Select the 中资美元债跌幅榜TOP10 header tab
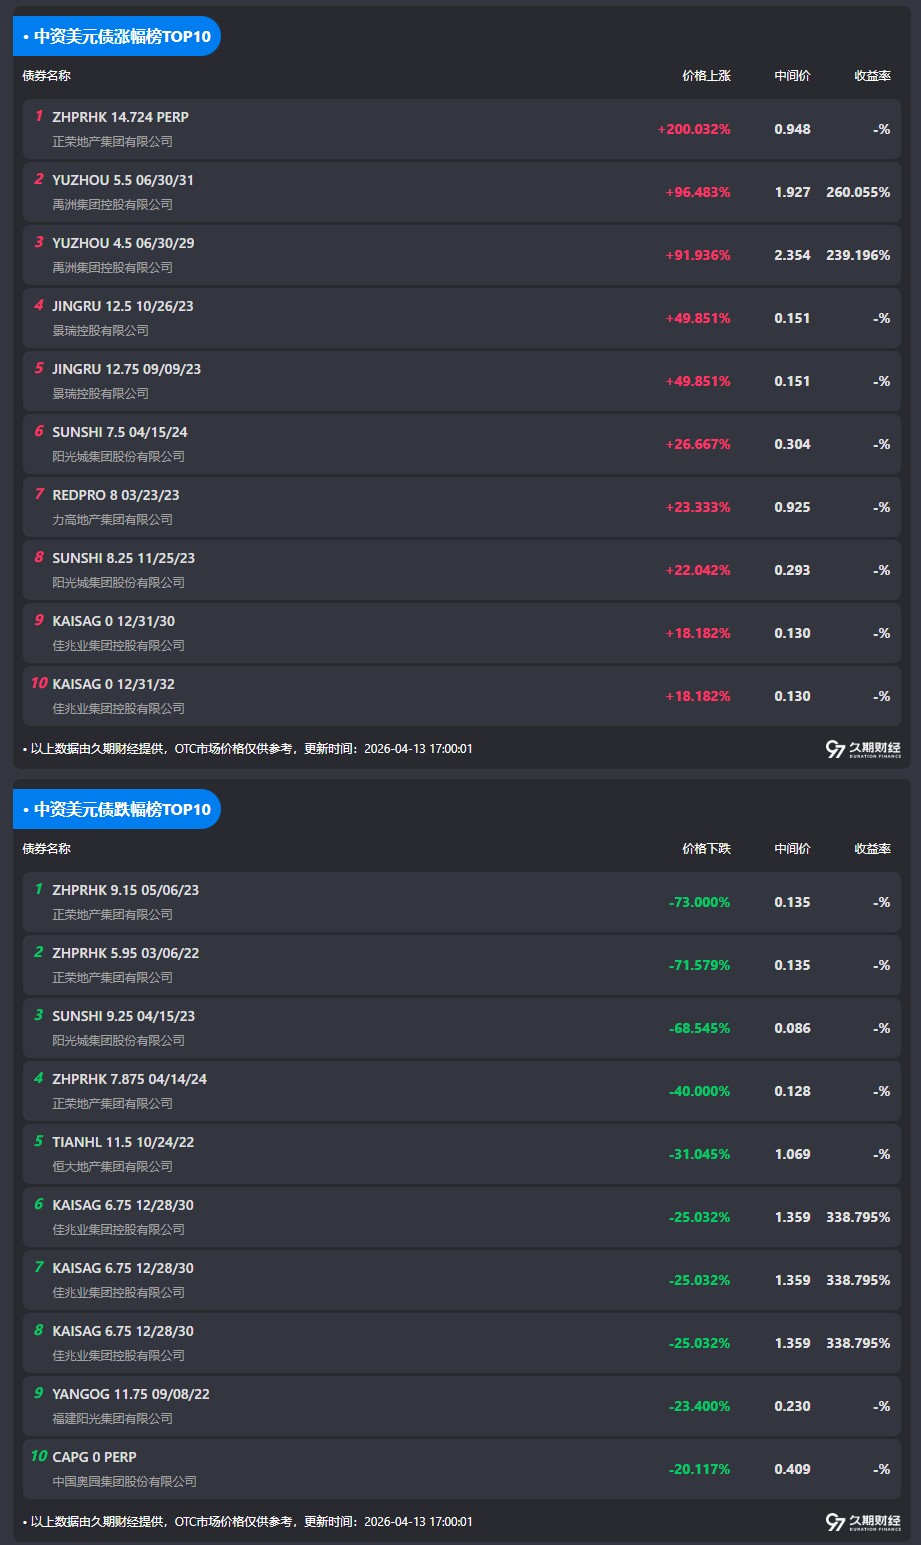Screen dimensions: 921x1545 click(117, 809)
